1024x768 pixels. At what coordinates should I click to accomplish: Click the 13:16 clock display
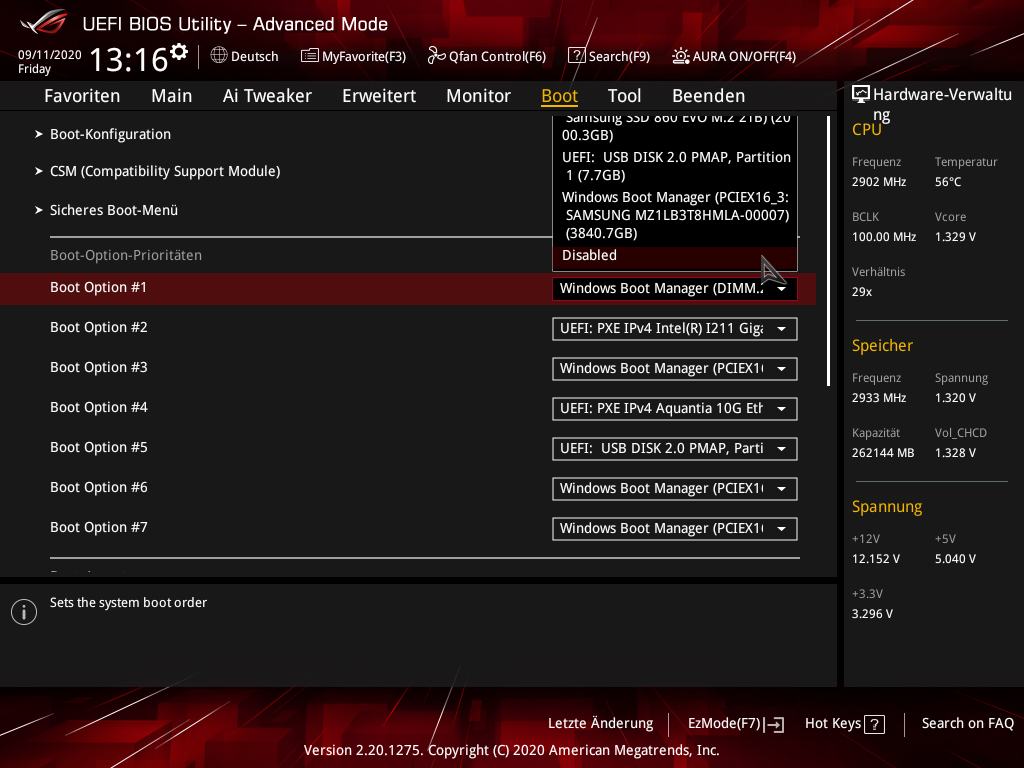(x=129, y=59)
